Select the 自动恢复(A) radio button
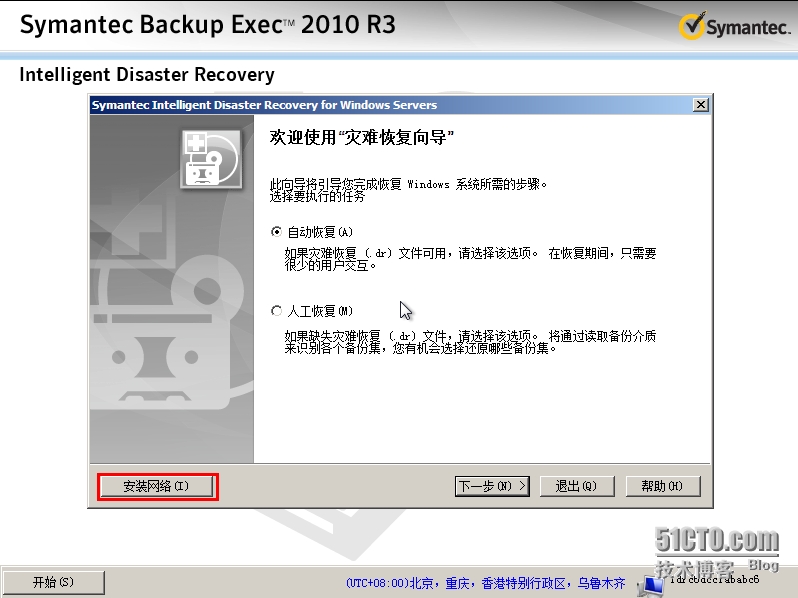The width and height of the screenshot is (798, 598). coord(276,232)
